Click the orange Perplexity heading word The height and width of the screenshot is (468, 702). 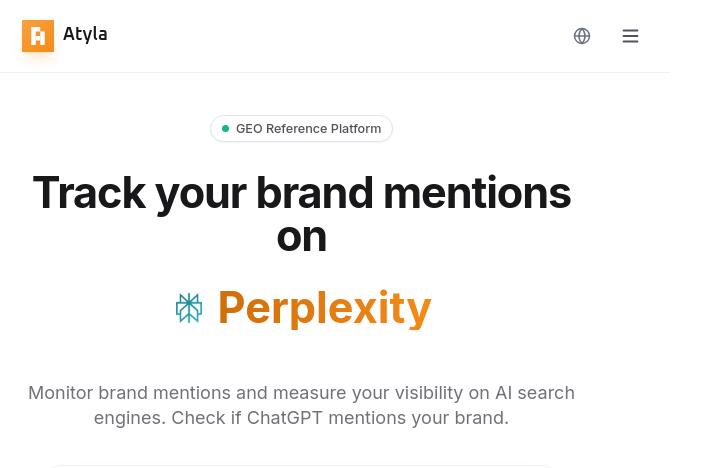click(324, 307)
